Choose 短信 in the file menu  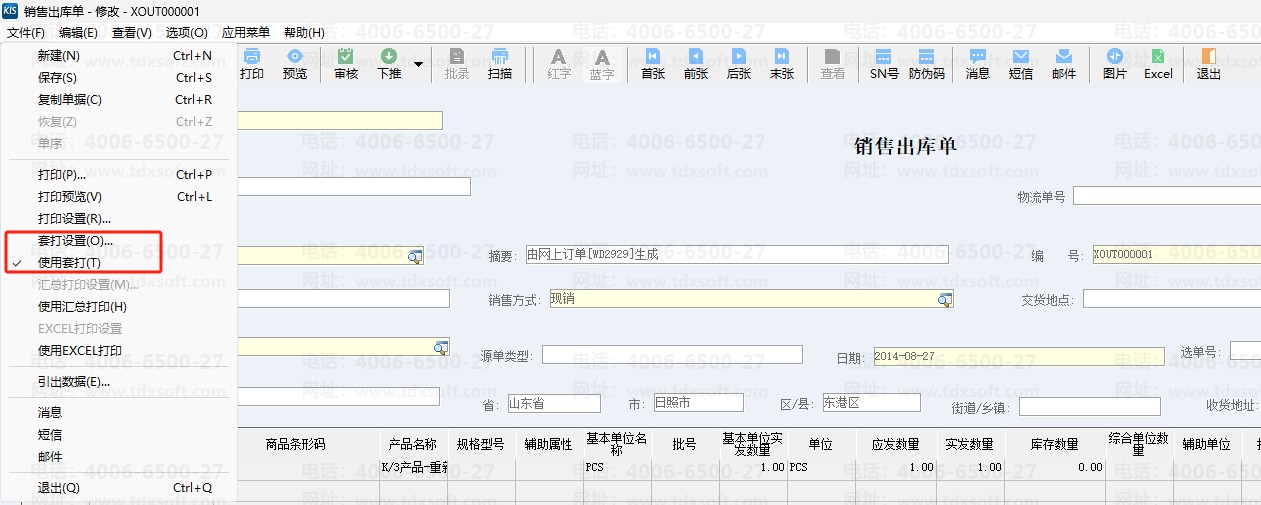click(119, 435)
